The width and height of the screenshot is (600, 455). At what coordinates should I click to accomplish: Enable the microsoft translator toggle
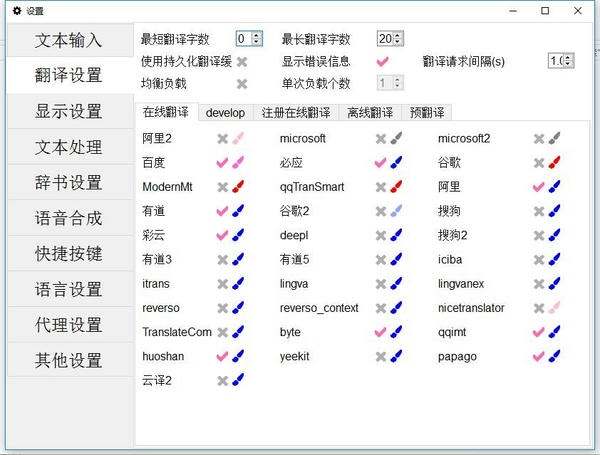(381, 139)
